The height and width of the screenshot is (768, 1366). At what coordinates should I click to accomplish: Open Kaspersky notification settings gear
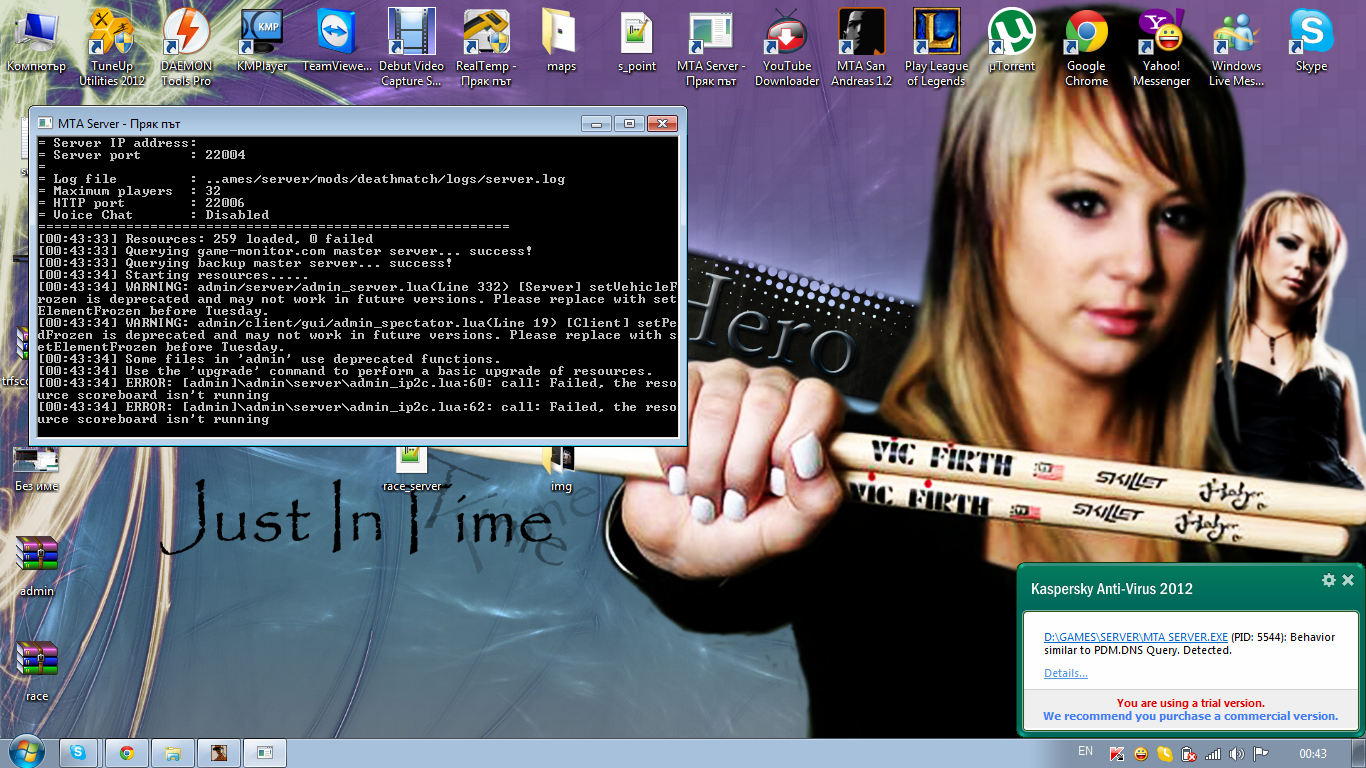point(1328,580)
